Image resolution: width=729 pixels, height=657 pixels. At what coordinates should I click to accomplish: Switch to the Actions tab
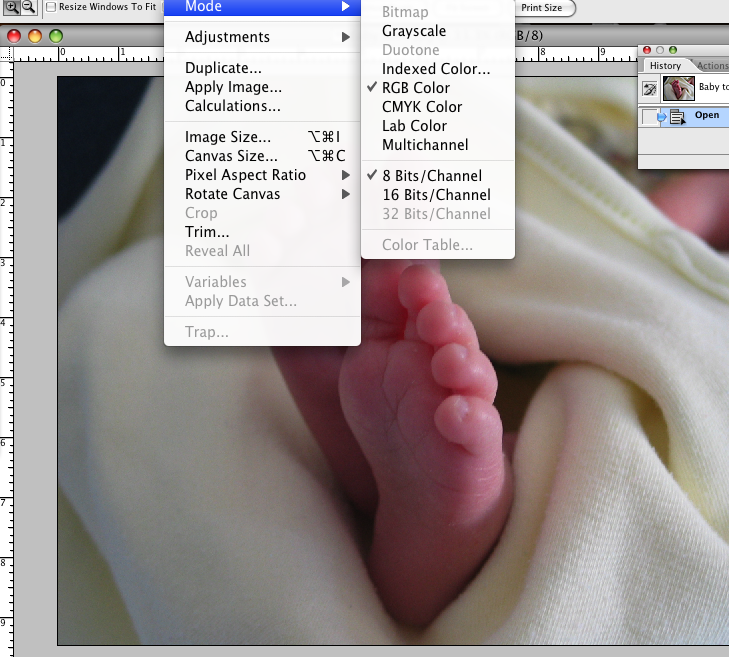click(x=711, y=66)
